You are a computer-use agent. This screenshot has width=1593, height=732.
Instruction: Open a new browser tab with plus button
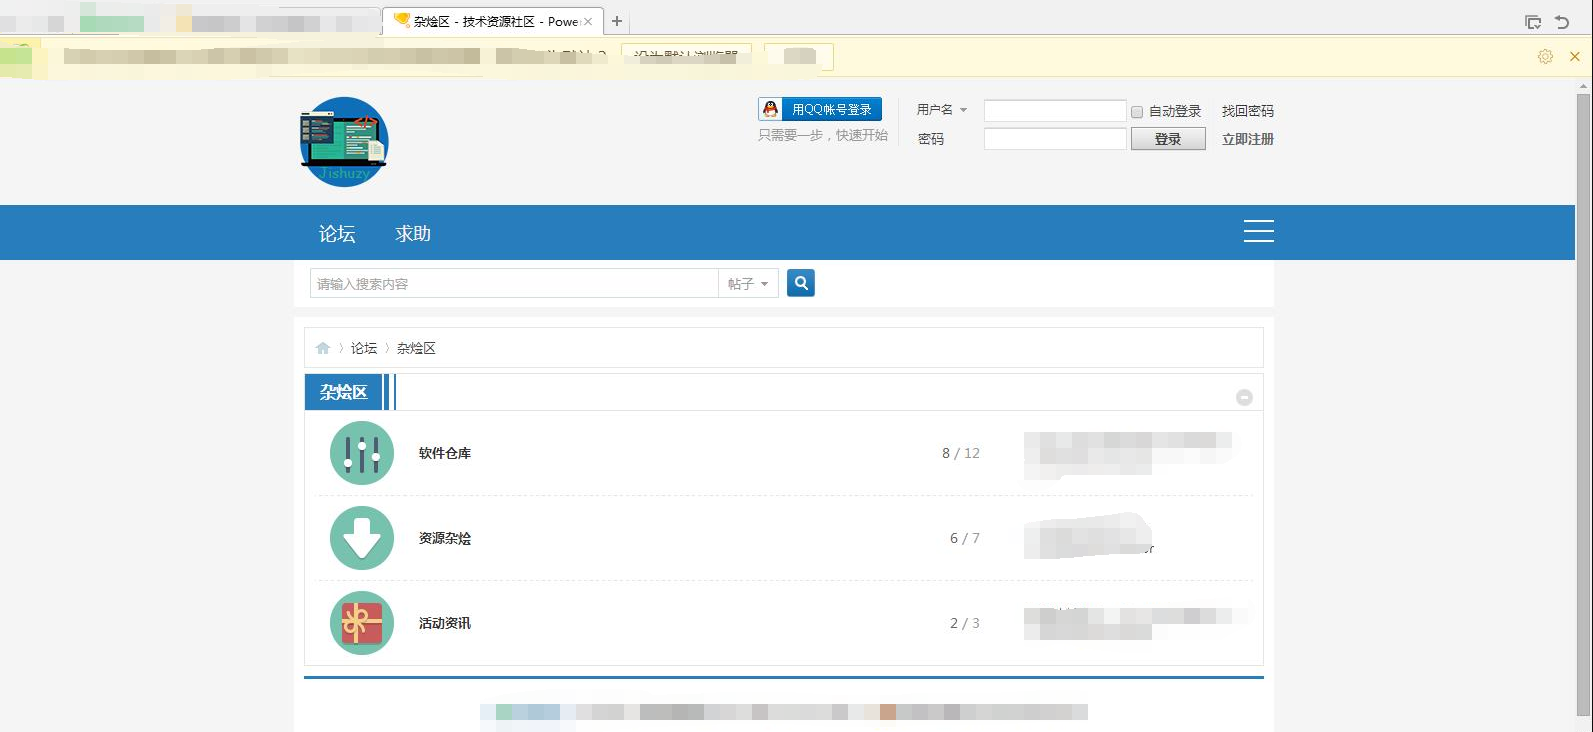[x=617, y=21]
